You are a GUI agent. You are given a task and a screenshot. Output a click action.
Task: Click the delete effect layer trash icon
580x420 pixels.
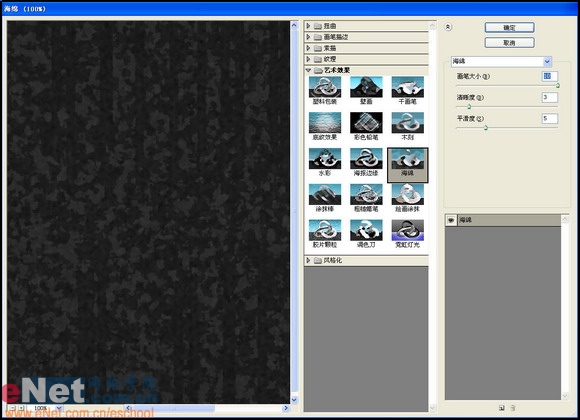click(513, 408)
